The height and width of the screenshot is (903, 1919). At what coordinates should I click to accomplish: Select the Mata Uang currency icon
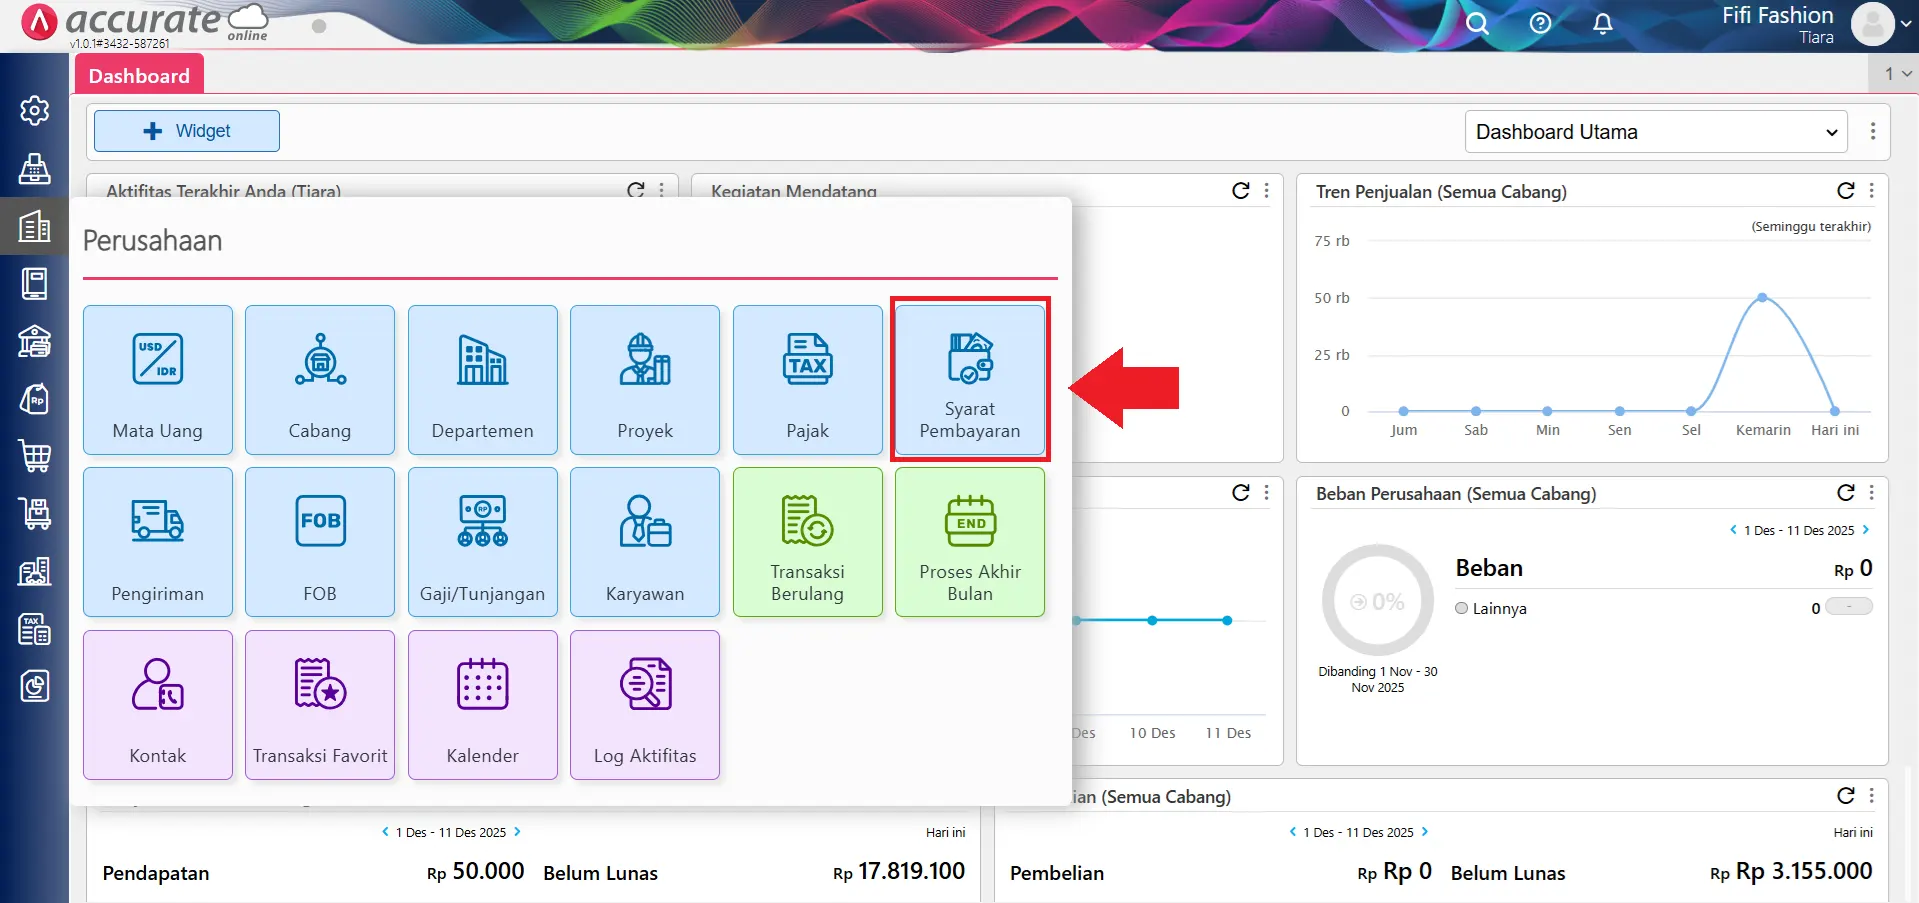pyautogui.click(x=157, y=360)
